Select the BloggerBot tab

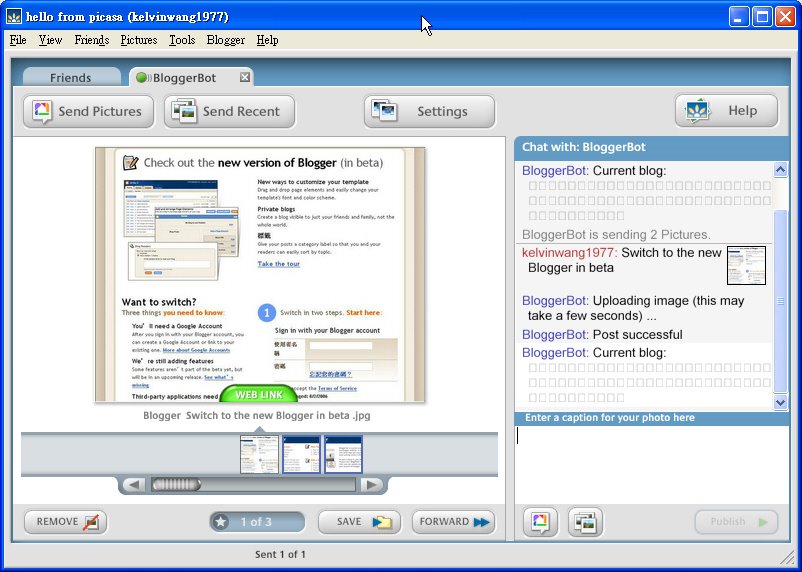[184, 78]
